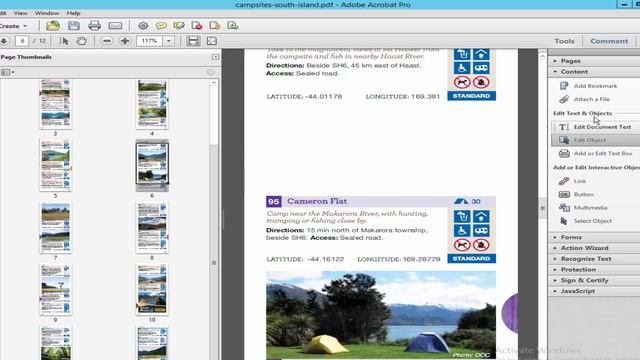
Task: Switch to the Comment pane
Action: coord(609,41)
